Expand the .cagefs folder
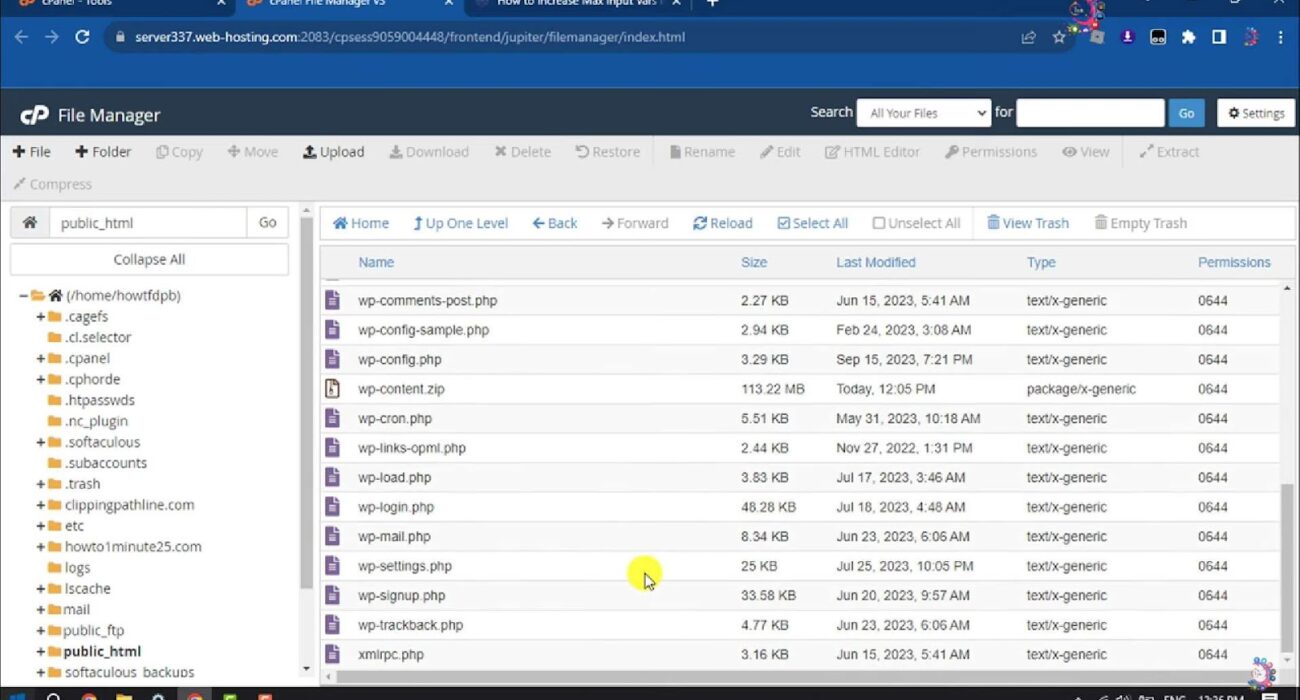The width and height of the screenshot is (1300, 700). pyautogui.click(x=41, y=317)
